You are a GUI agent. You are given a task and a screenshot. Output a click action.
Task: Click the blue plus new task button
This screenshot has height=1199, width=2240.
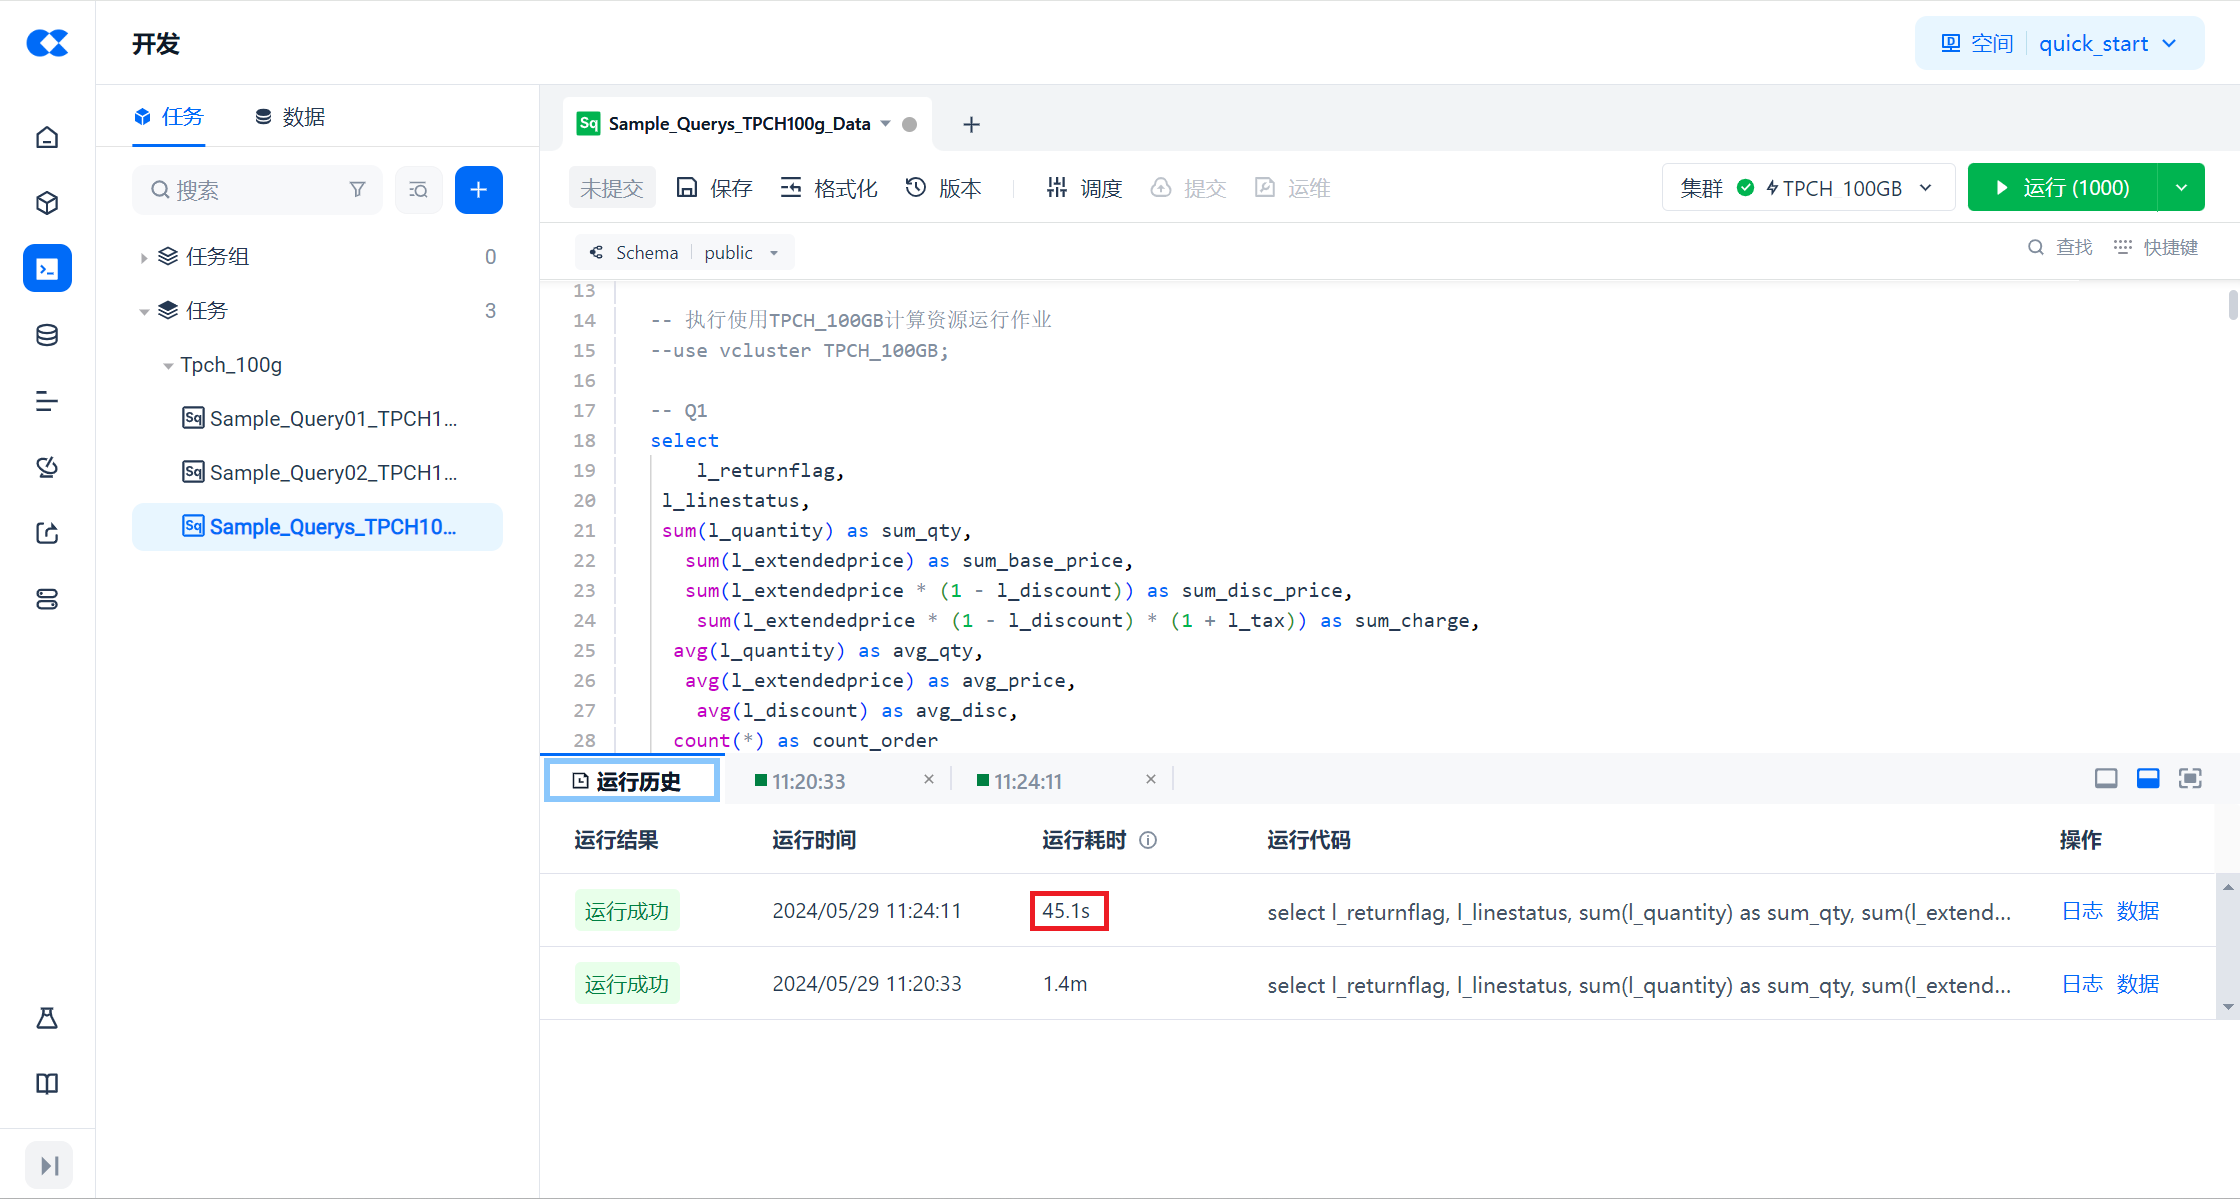478,190
